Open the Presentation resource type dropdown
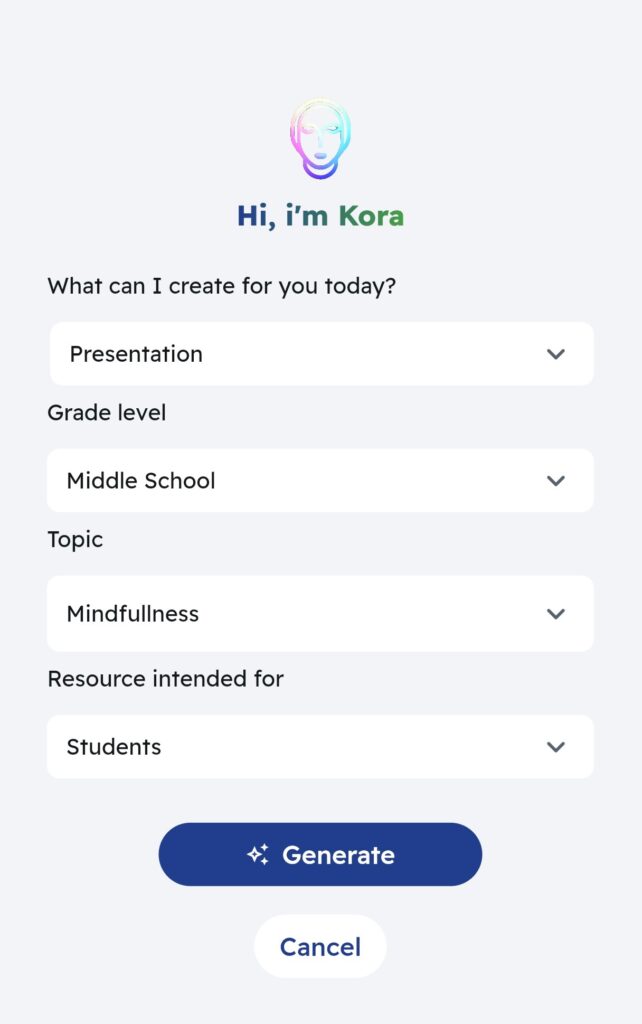Screen dimensions: 642x1024 coord(321,354)
